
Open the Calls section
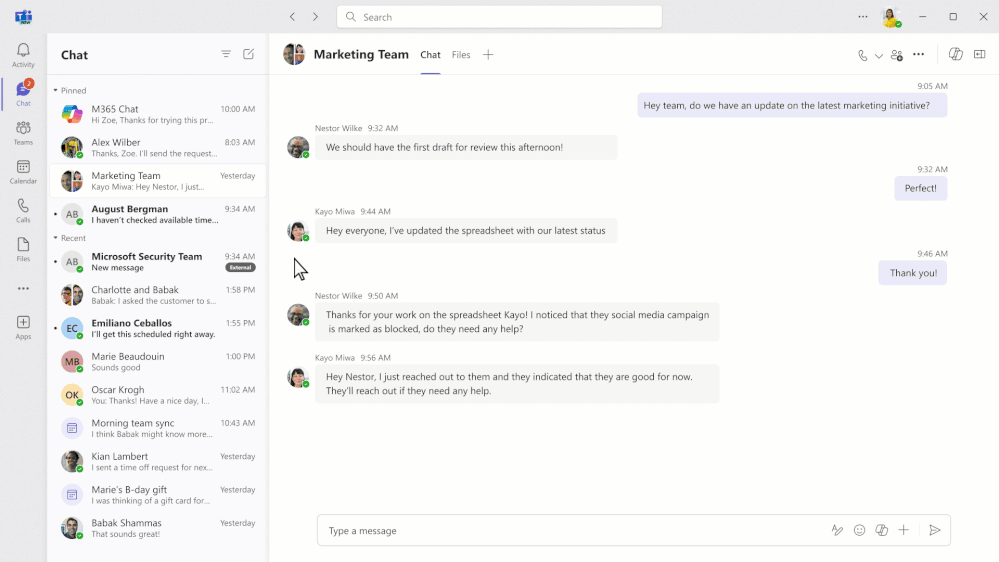point(23,210)
